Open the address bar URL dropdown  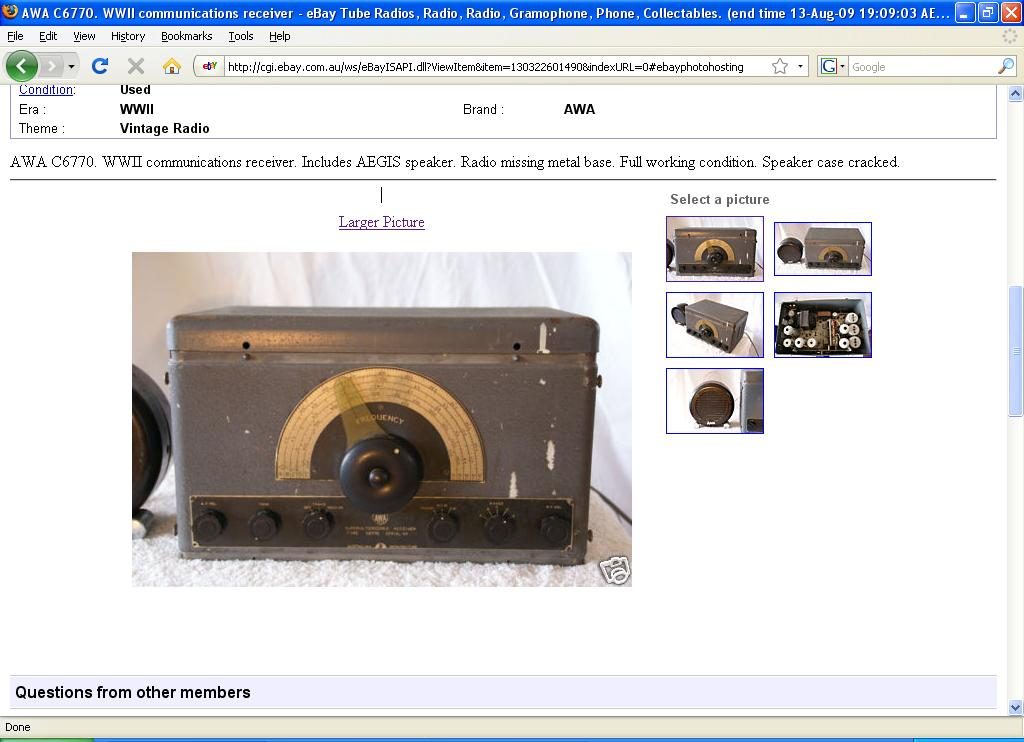tap(800, 66)
